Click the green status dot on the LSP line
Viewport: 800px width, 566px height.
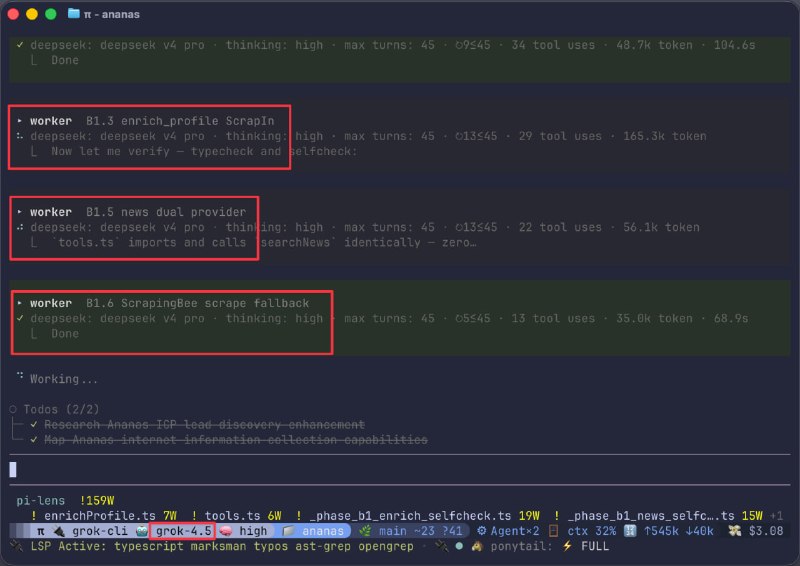pos(460,547)
